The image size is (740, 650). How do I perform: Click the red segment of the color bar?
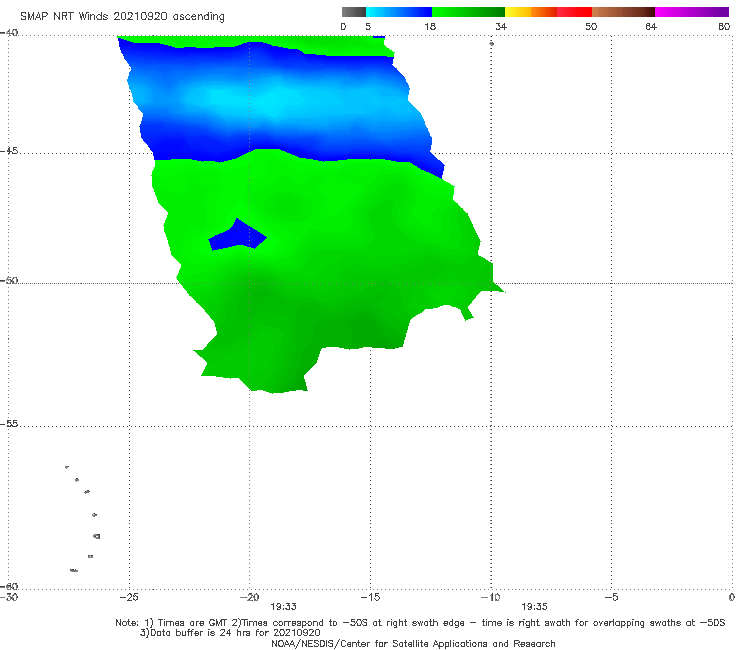tap(574, 12)
